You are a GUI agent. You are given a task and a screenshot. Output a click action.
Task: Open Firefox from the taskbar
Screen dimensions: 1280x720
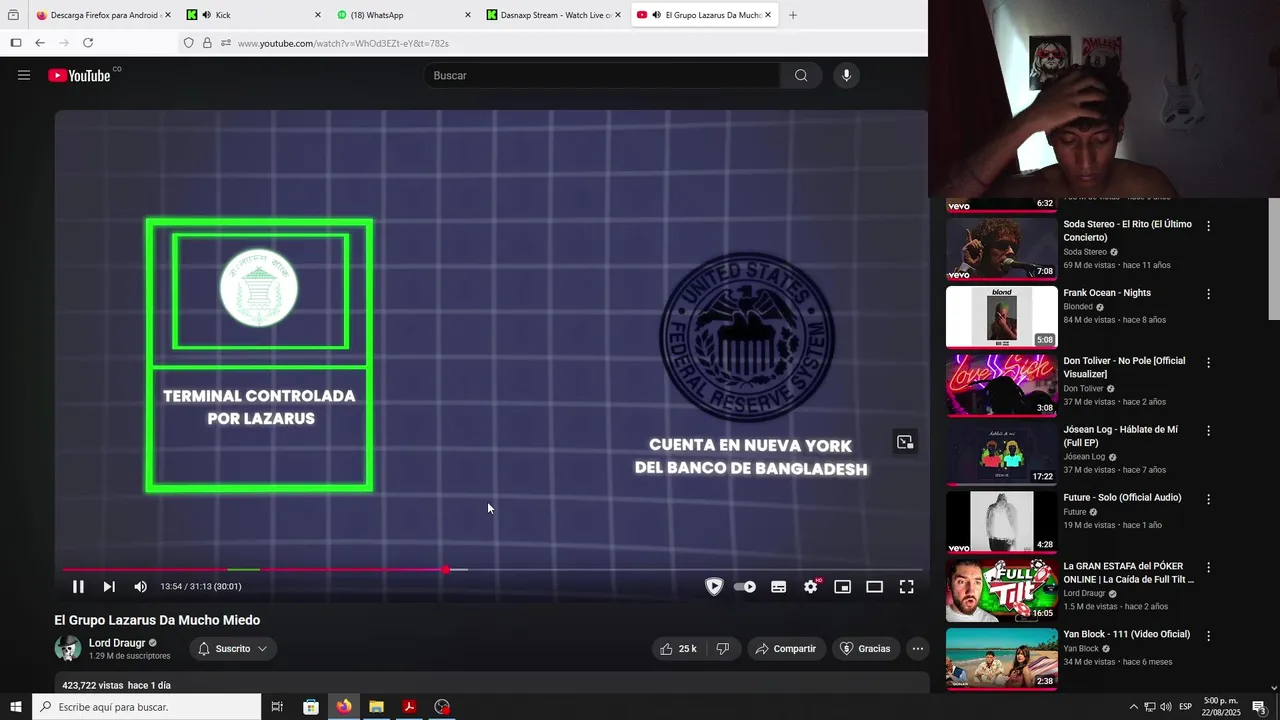point(344,707)
